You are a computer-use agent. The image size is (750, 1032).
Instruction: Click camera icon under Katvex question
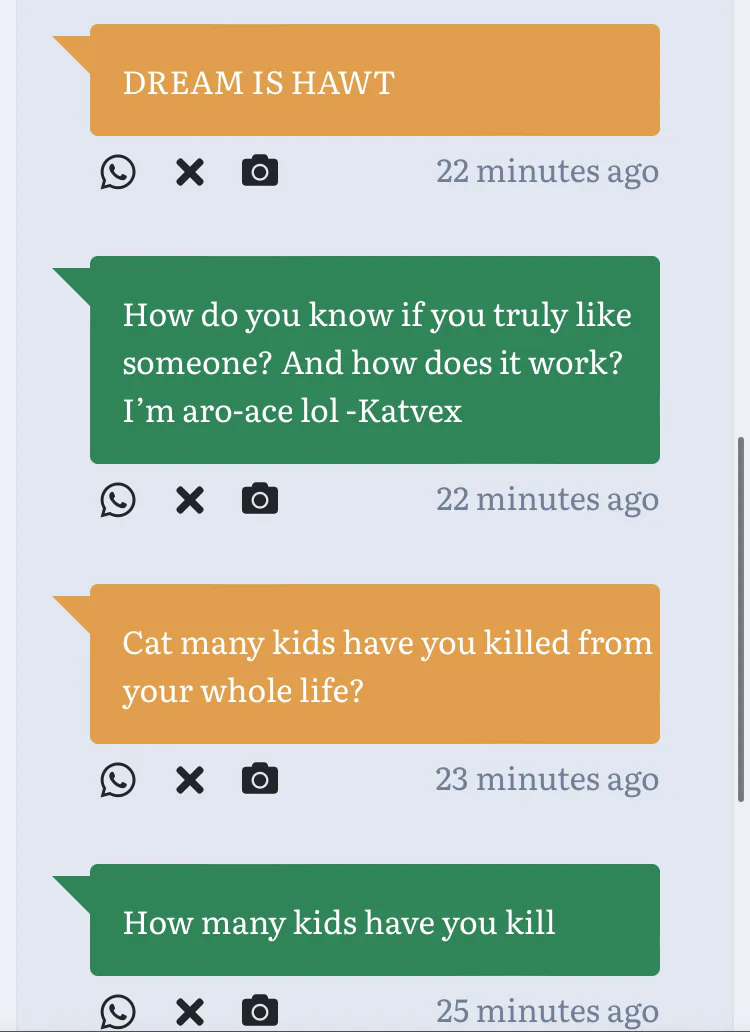(x=260, y=500)
